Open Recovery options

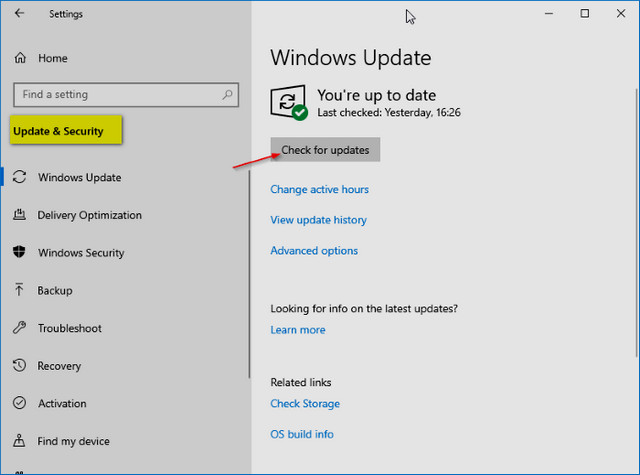click(x=59, y=366)
